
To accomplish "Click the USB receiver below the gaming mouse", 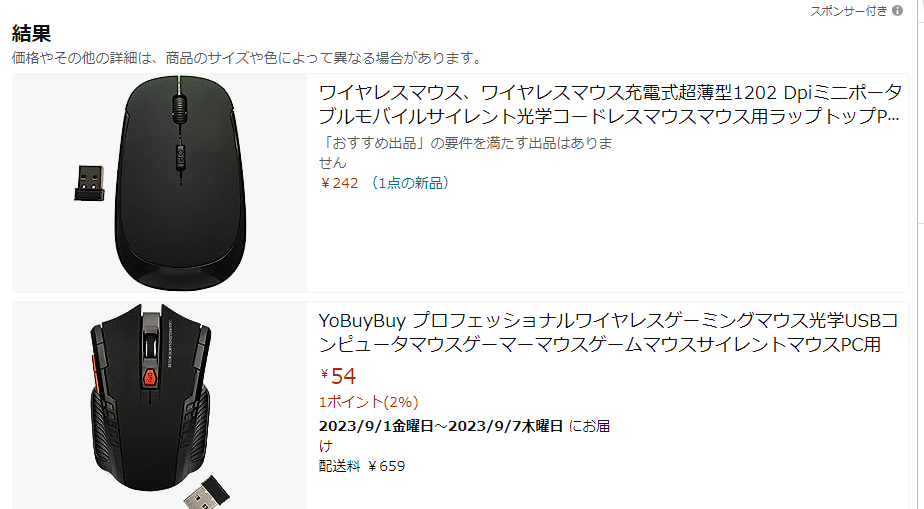I will point(206,492).
